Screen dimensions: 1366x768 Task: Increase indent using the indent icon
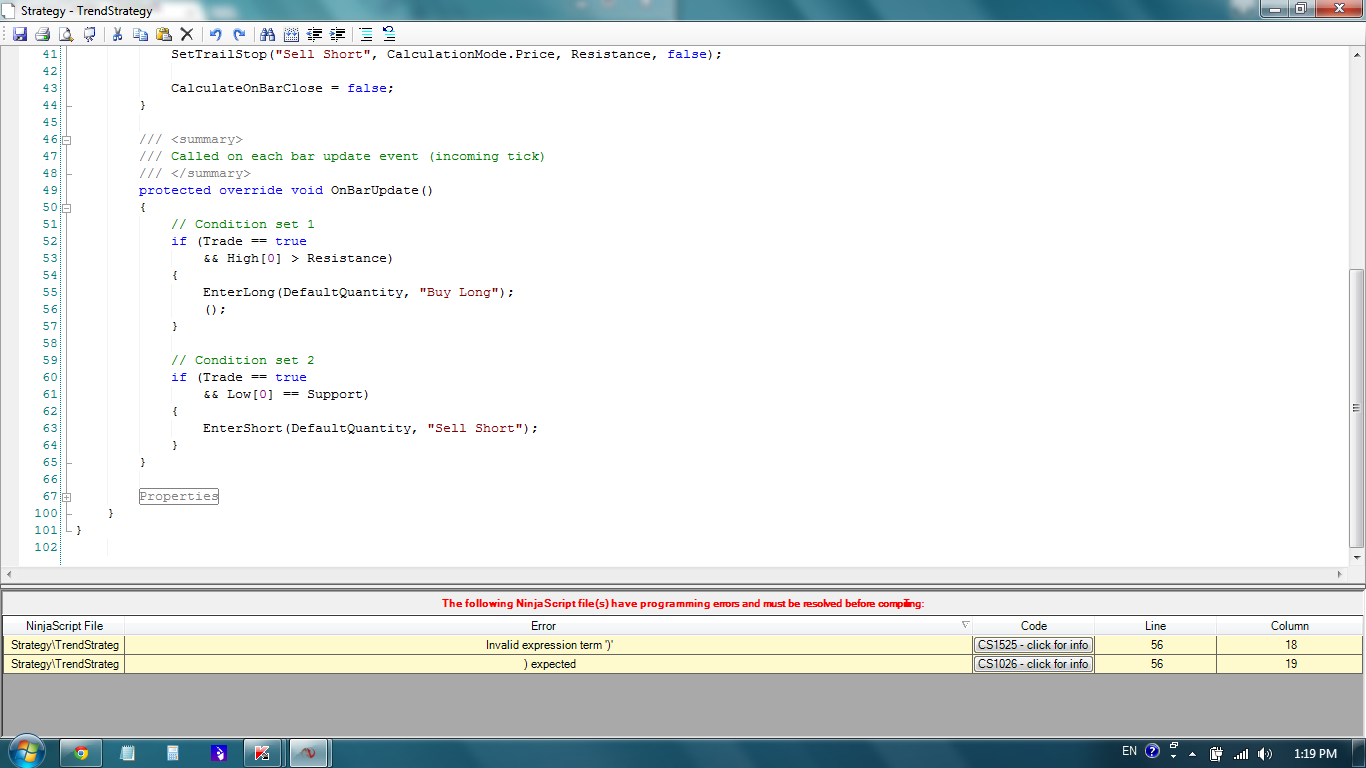pyautogui.click(x=338, y=34)
